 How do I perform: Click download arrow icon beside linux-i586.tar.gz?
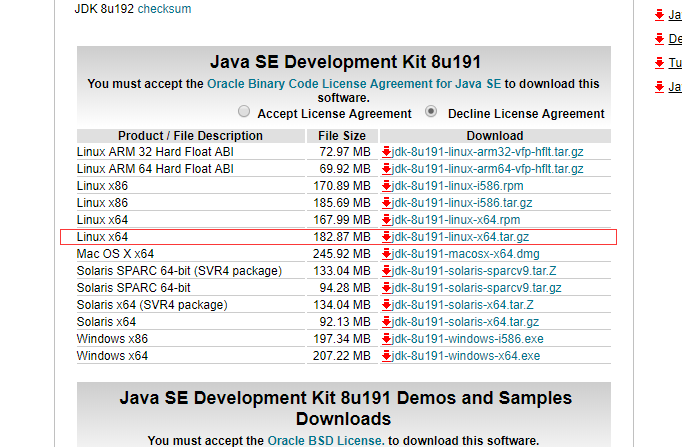coord(386,203)
